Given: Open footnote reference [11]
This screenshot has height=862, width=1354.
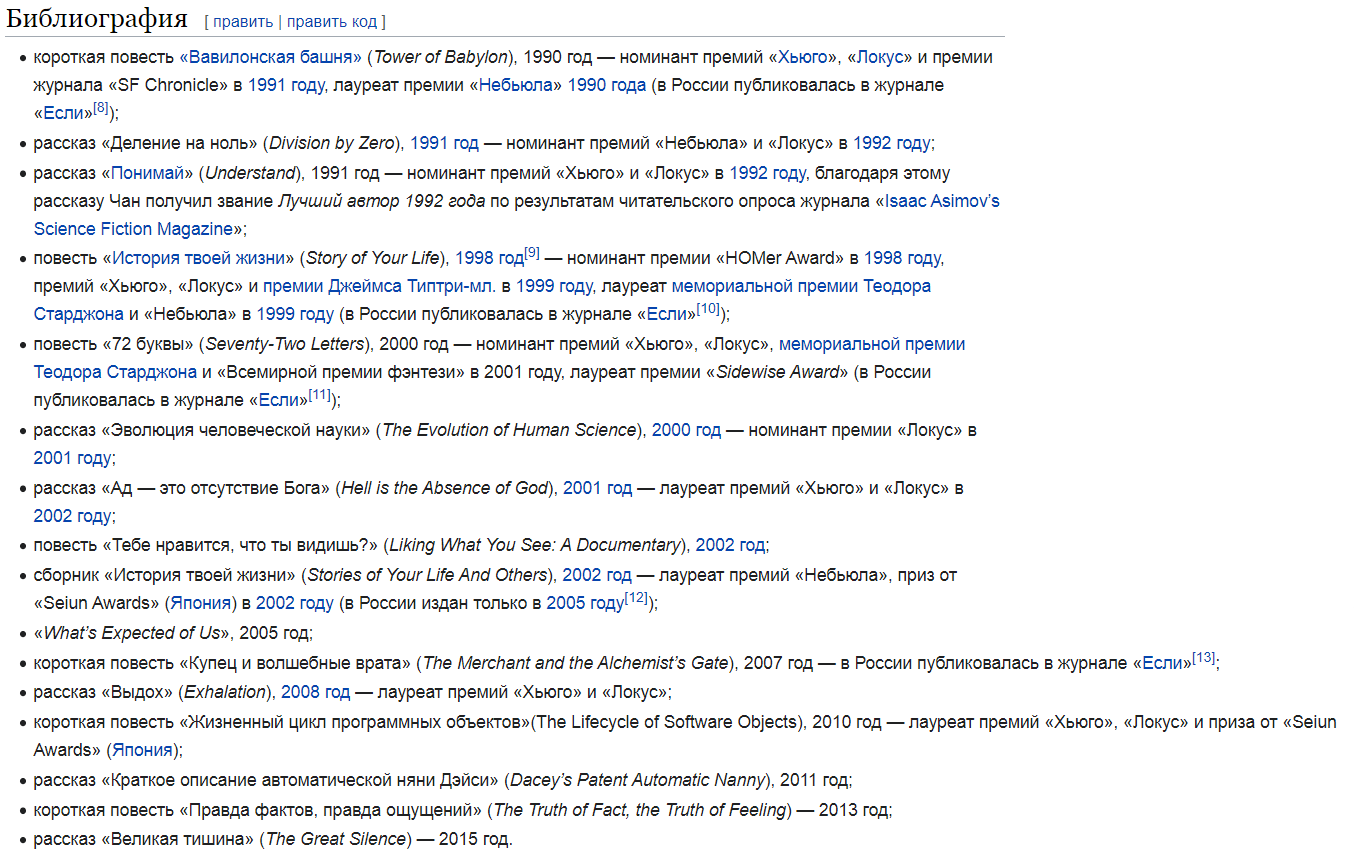Looking at the screenshot, I should (320, 395).
